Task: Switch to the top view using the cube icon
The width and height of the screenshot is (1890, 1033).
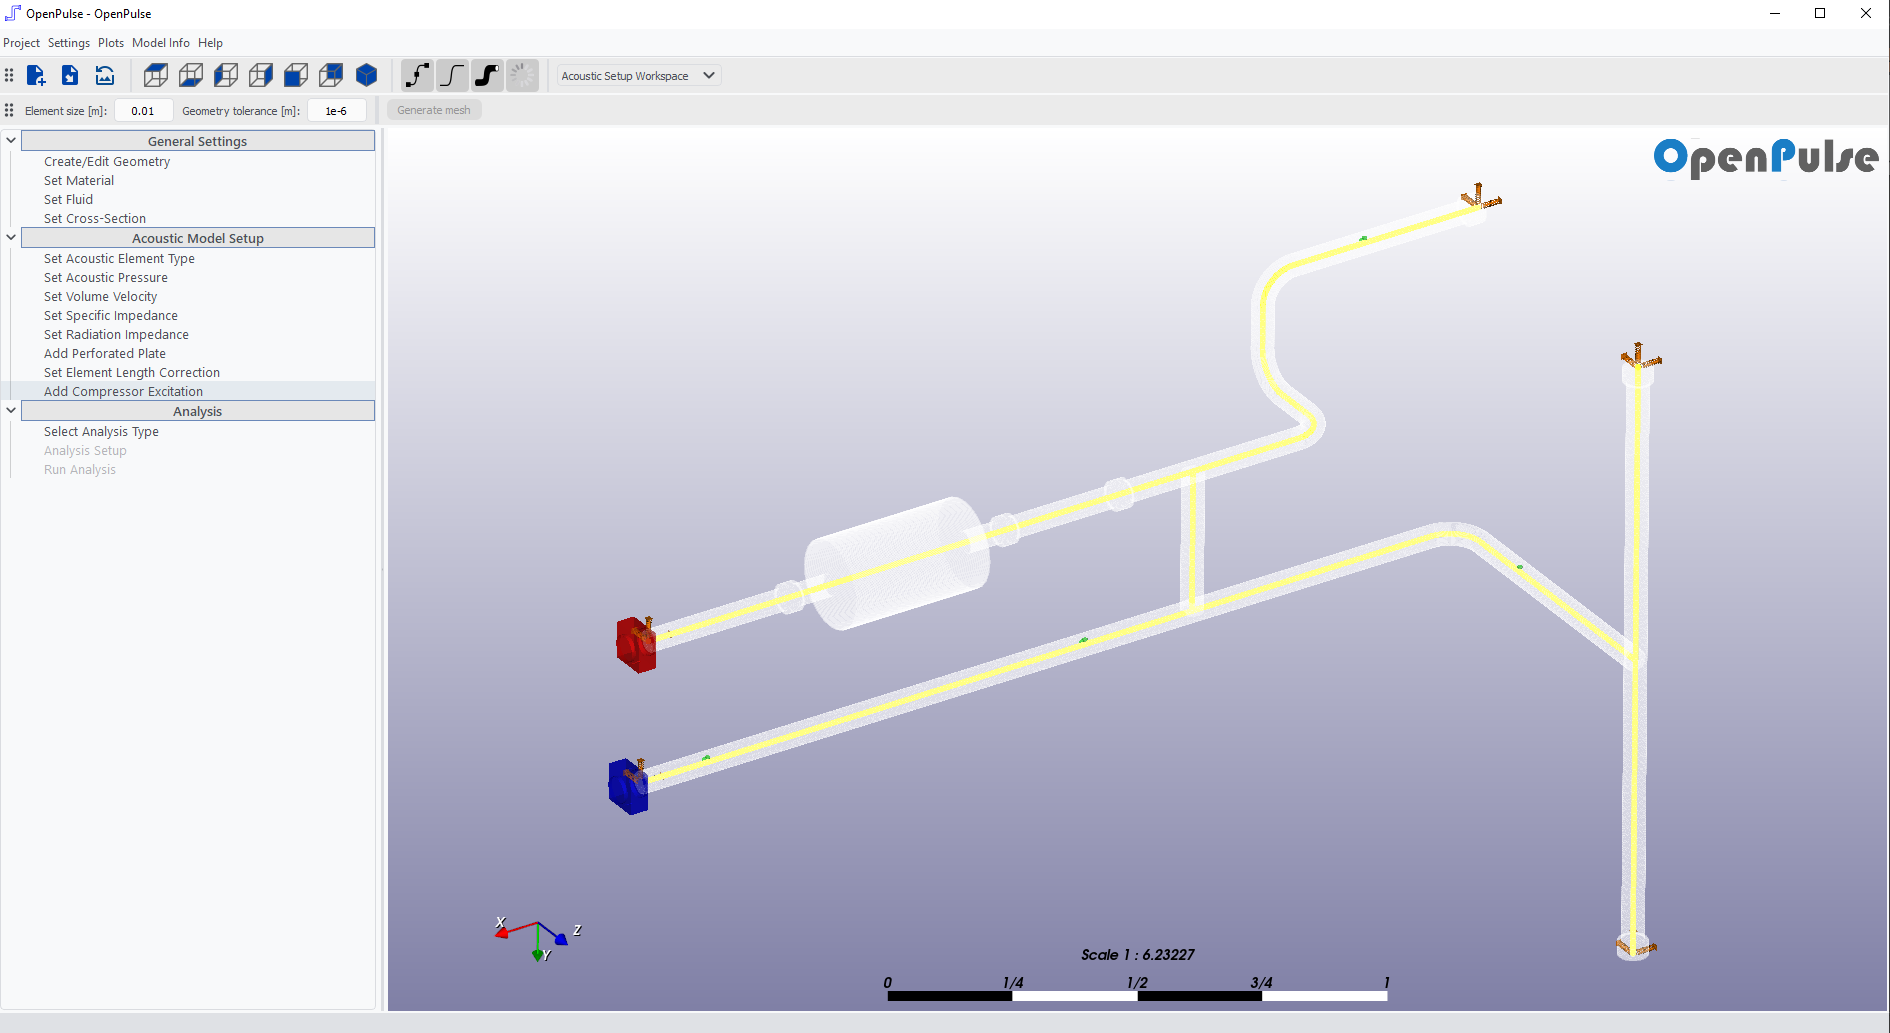Action: 155,75
